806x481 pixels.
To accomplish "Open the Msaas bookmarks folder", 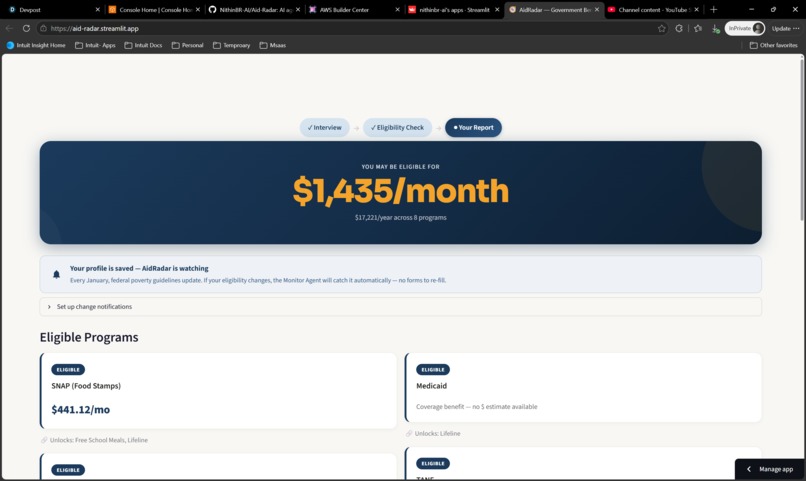I will [272, 45].
